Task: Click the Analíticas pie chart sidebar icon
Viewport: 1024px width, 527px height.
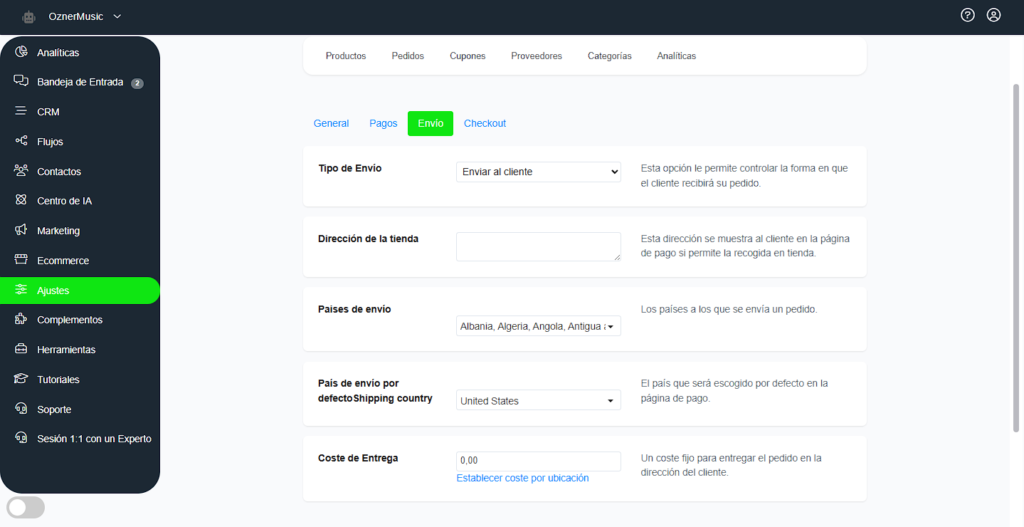Action: click(21, 52)
